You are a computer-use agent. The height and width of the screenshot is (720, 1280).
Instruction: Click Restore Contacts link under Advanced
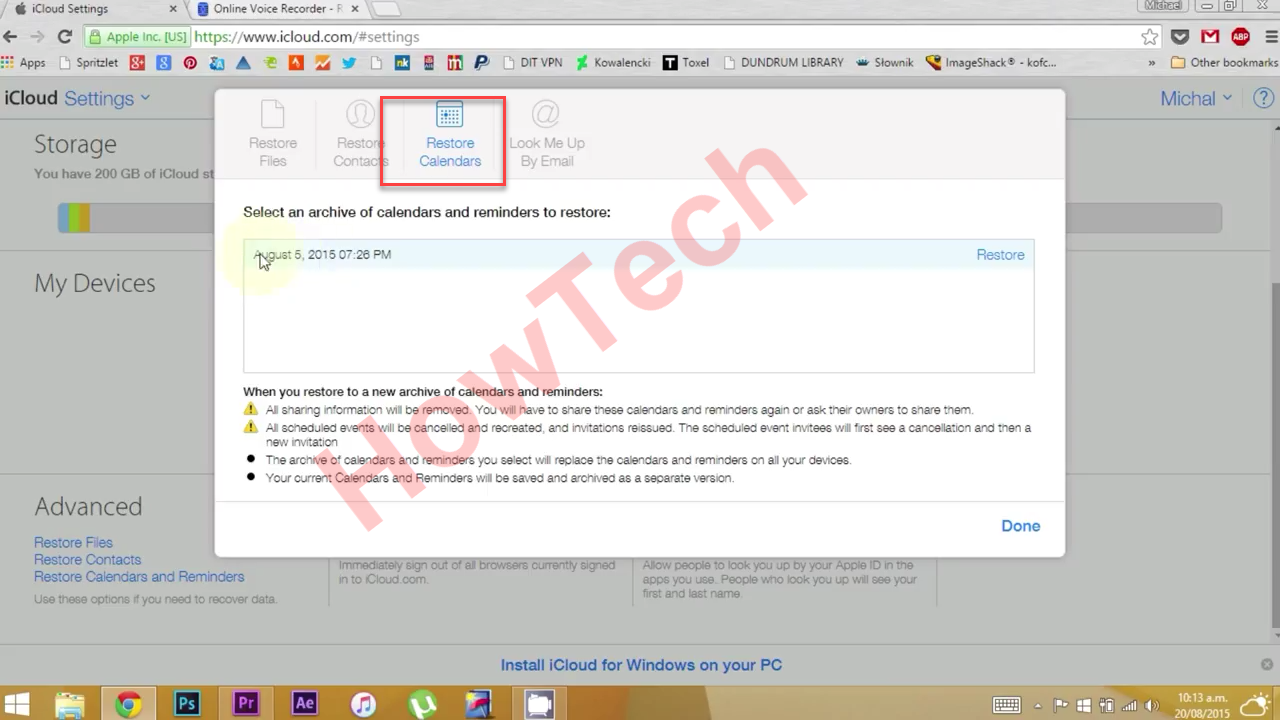point(87,559)
